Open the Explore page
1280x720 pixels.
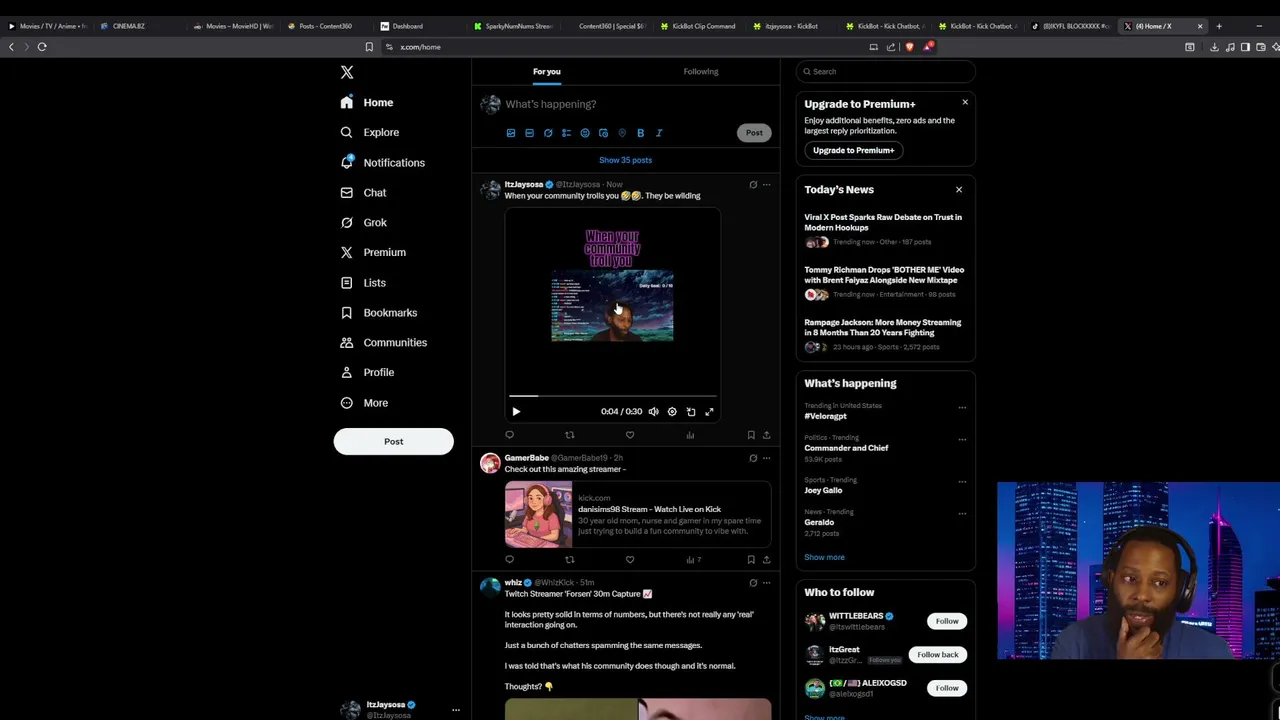[369, 132]
